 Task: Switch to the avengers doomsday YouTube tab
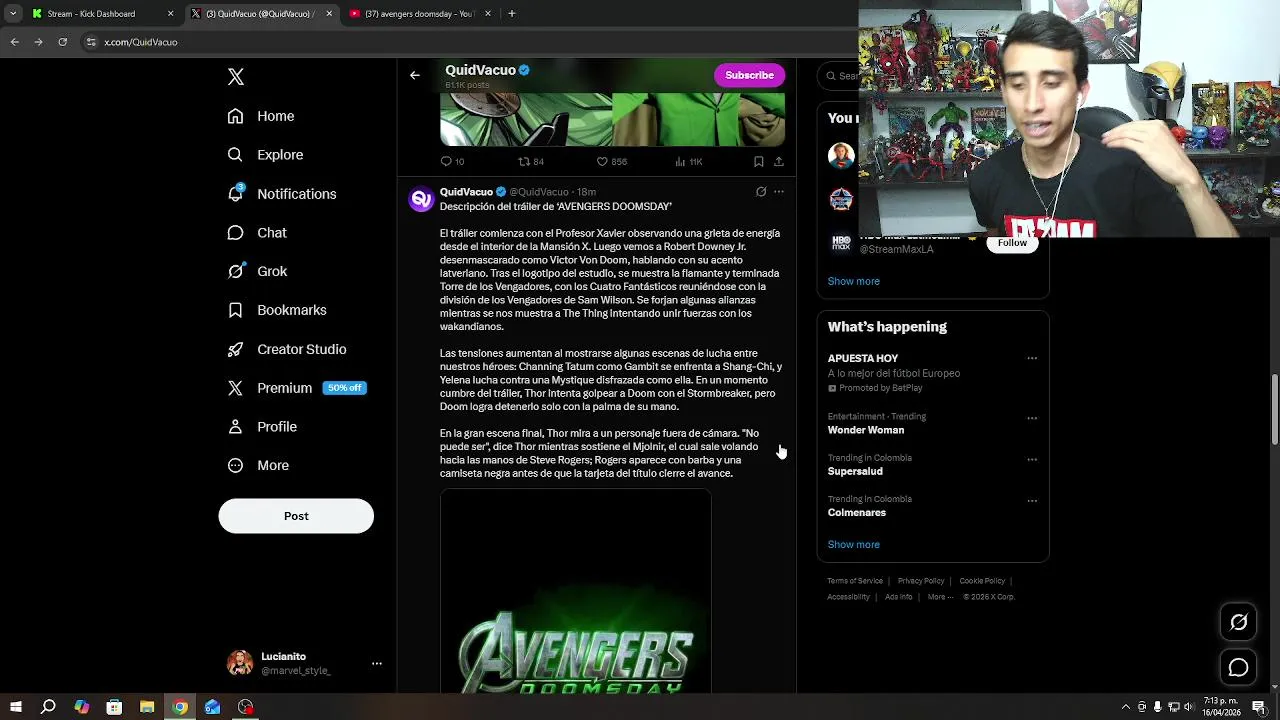[420, 14]
